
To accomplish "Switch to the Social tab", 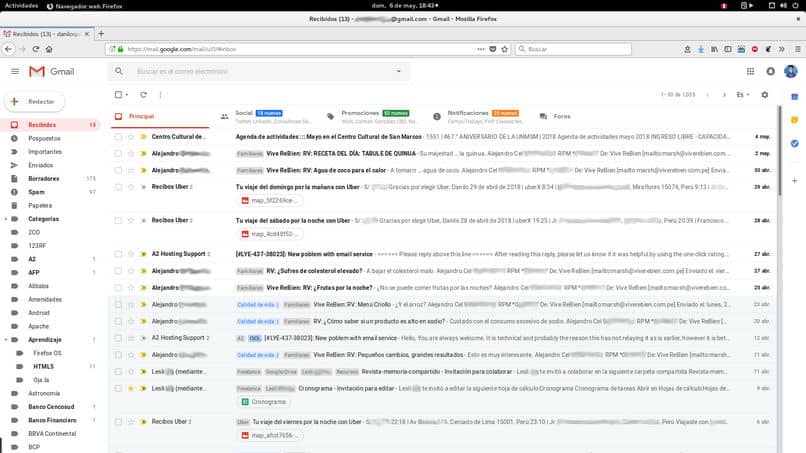I will [265, 117].
